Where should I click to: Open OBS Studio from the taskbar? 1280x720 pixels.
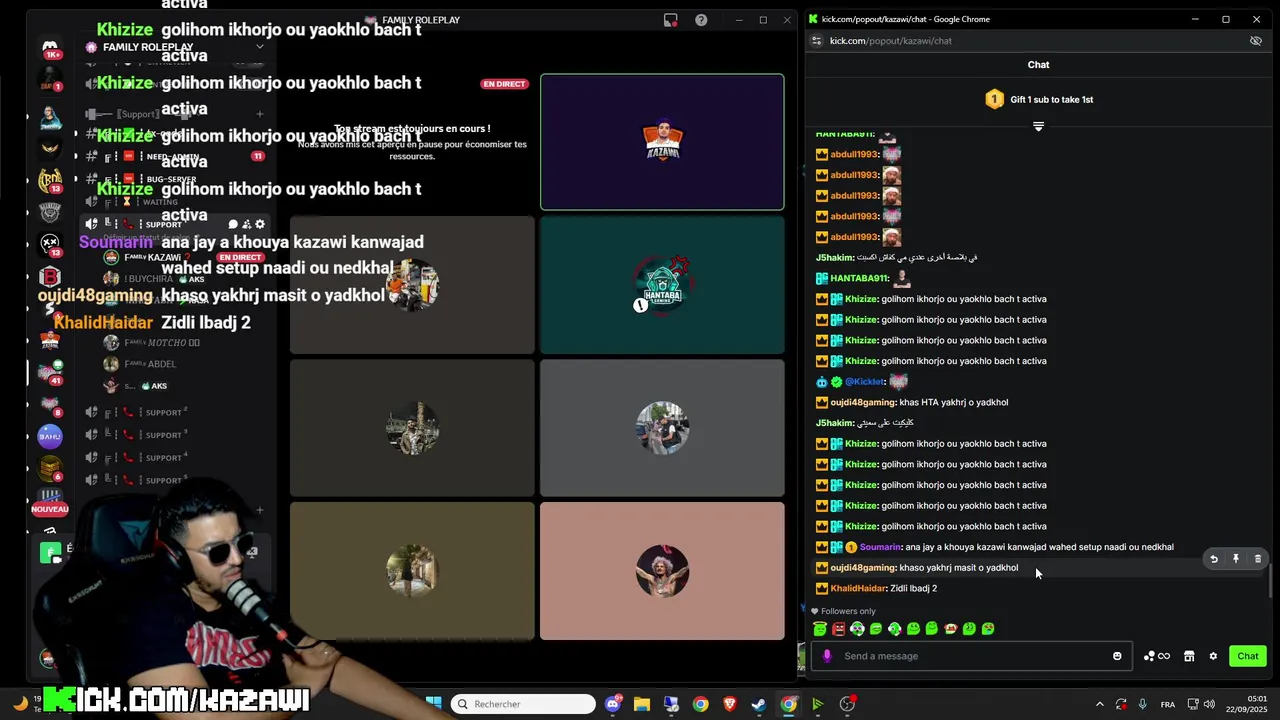click(x=847, y=704)
